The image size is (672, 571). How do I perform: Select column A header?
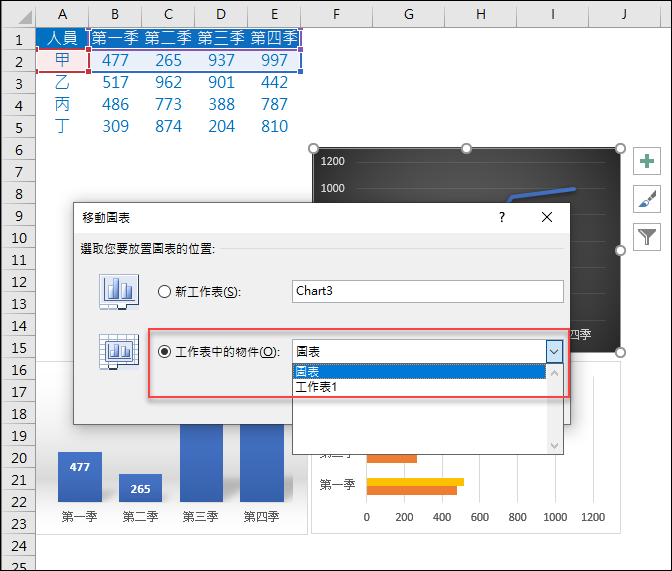point(63,15)
